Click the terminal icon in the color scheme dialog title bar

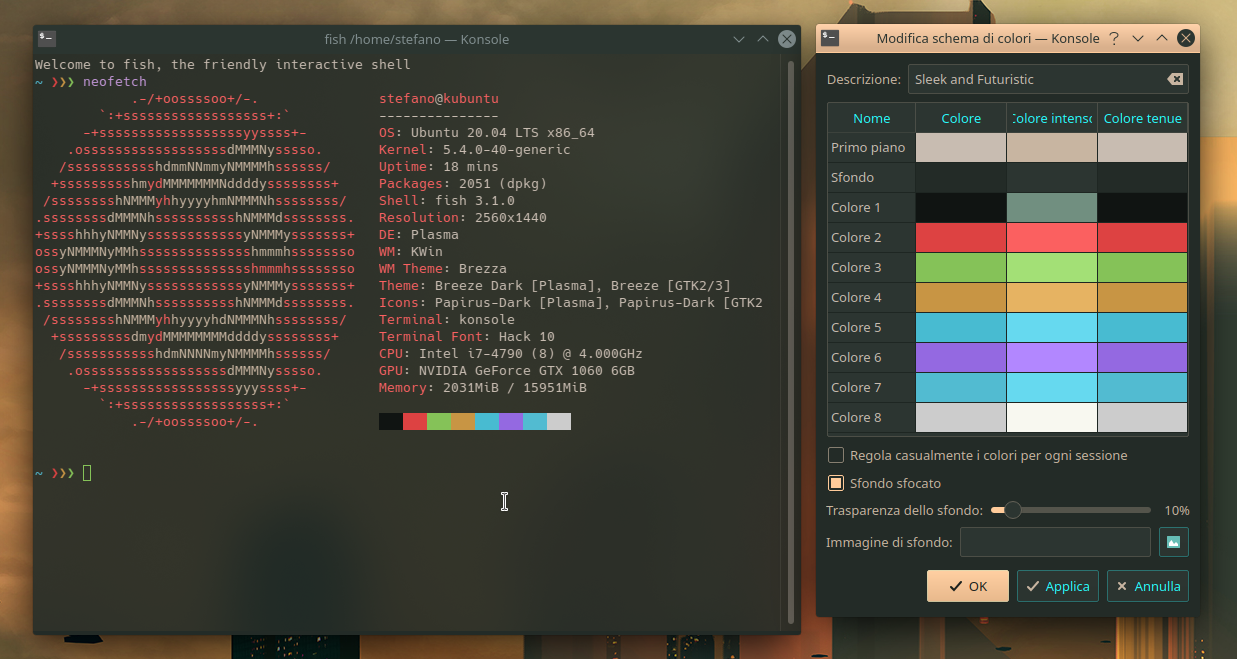tap(830, 39)
